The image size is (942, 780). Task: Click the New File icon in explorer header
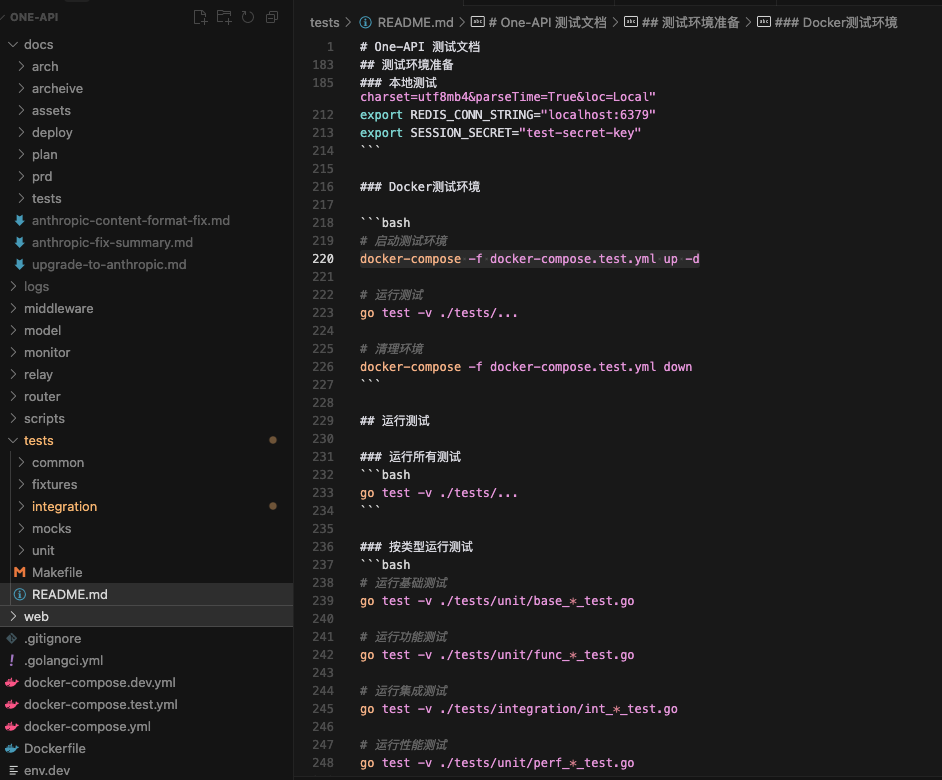click(200, 17)
